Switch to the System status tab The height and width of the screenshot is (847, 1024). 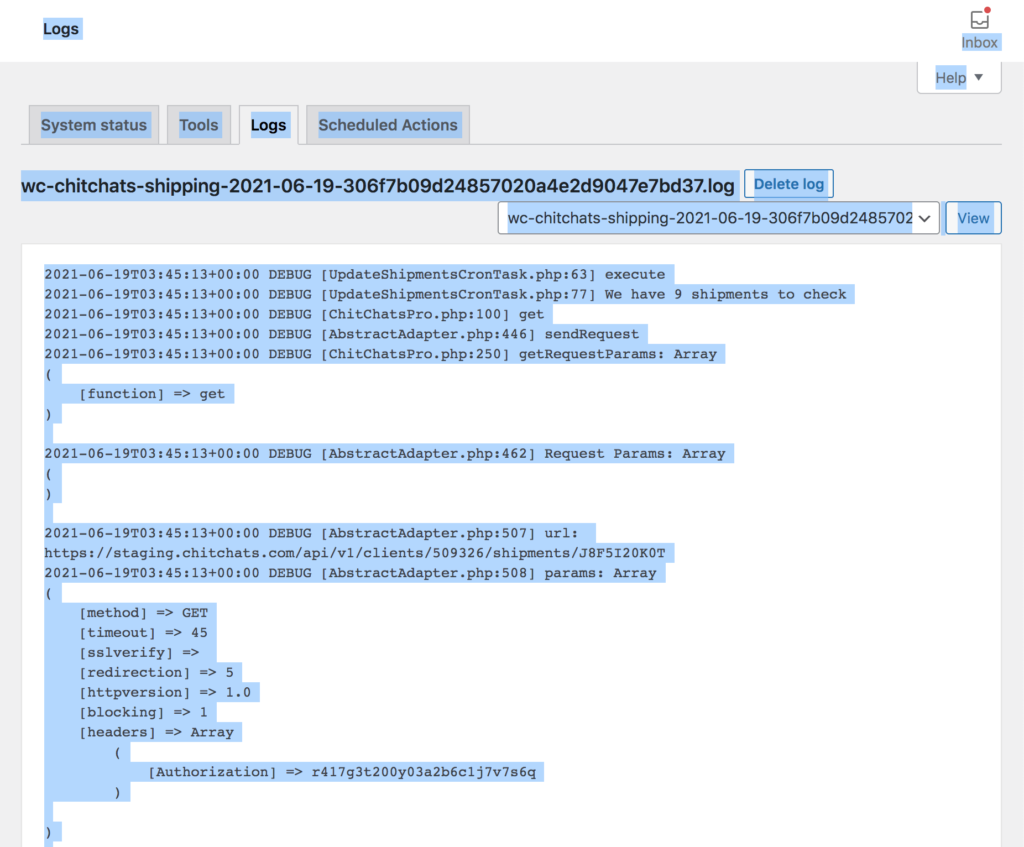click(94, 125)
